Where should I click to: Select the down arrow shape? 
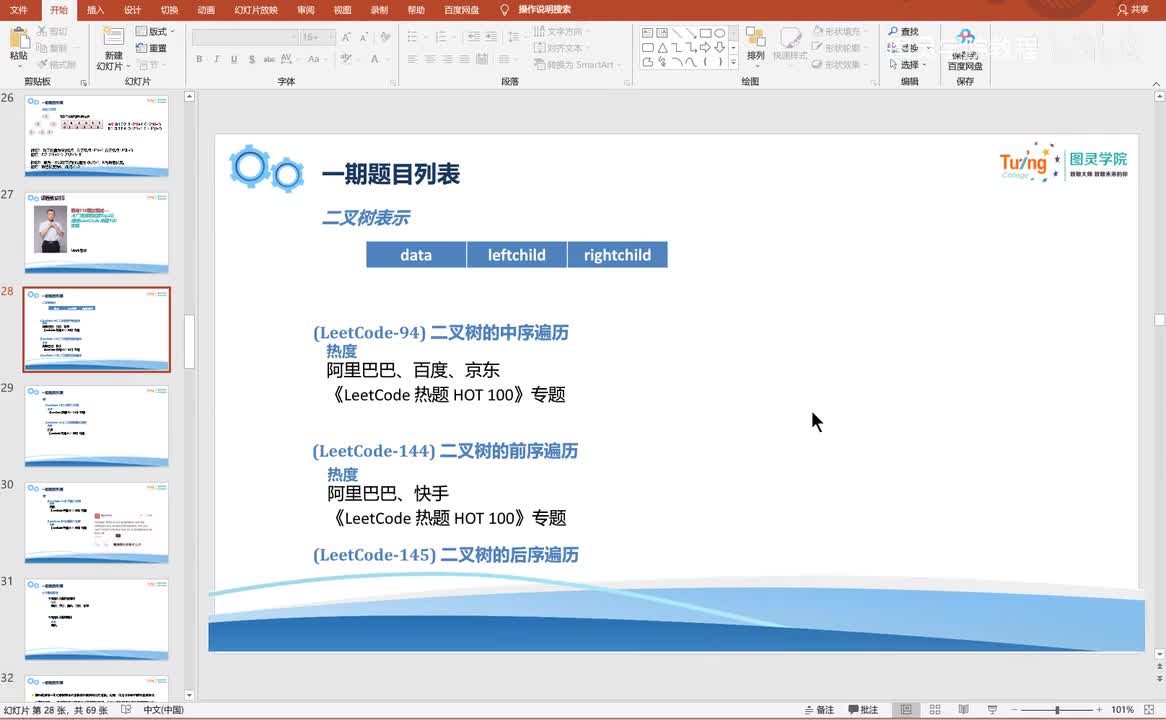(720, 48)
